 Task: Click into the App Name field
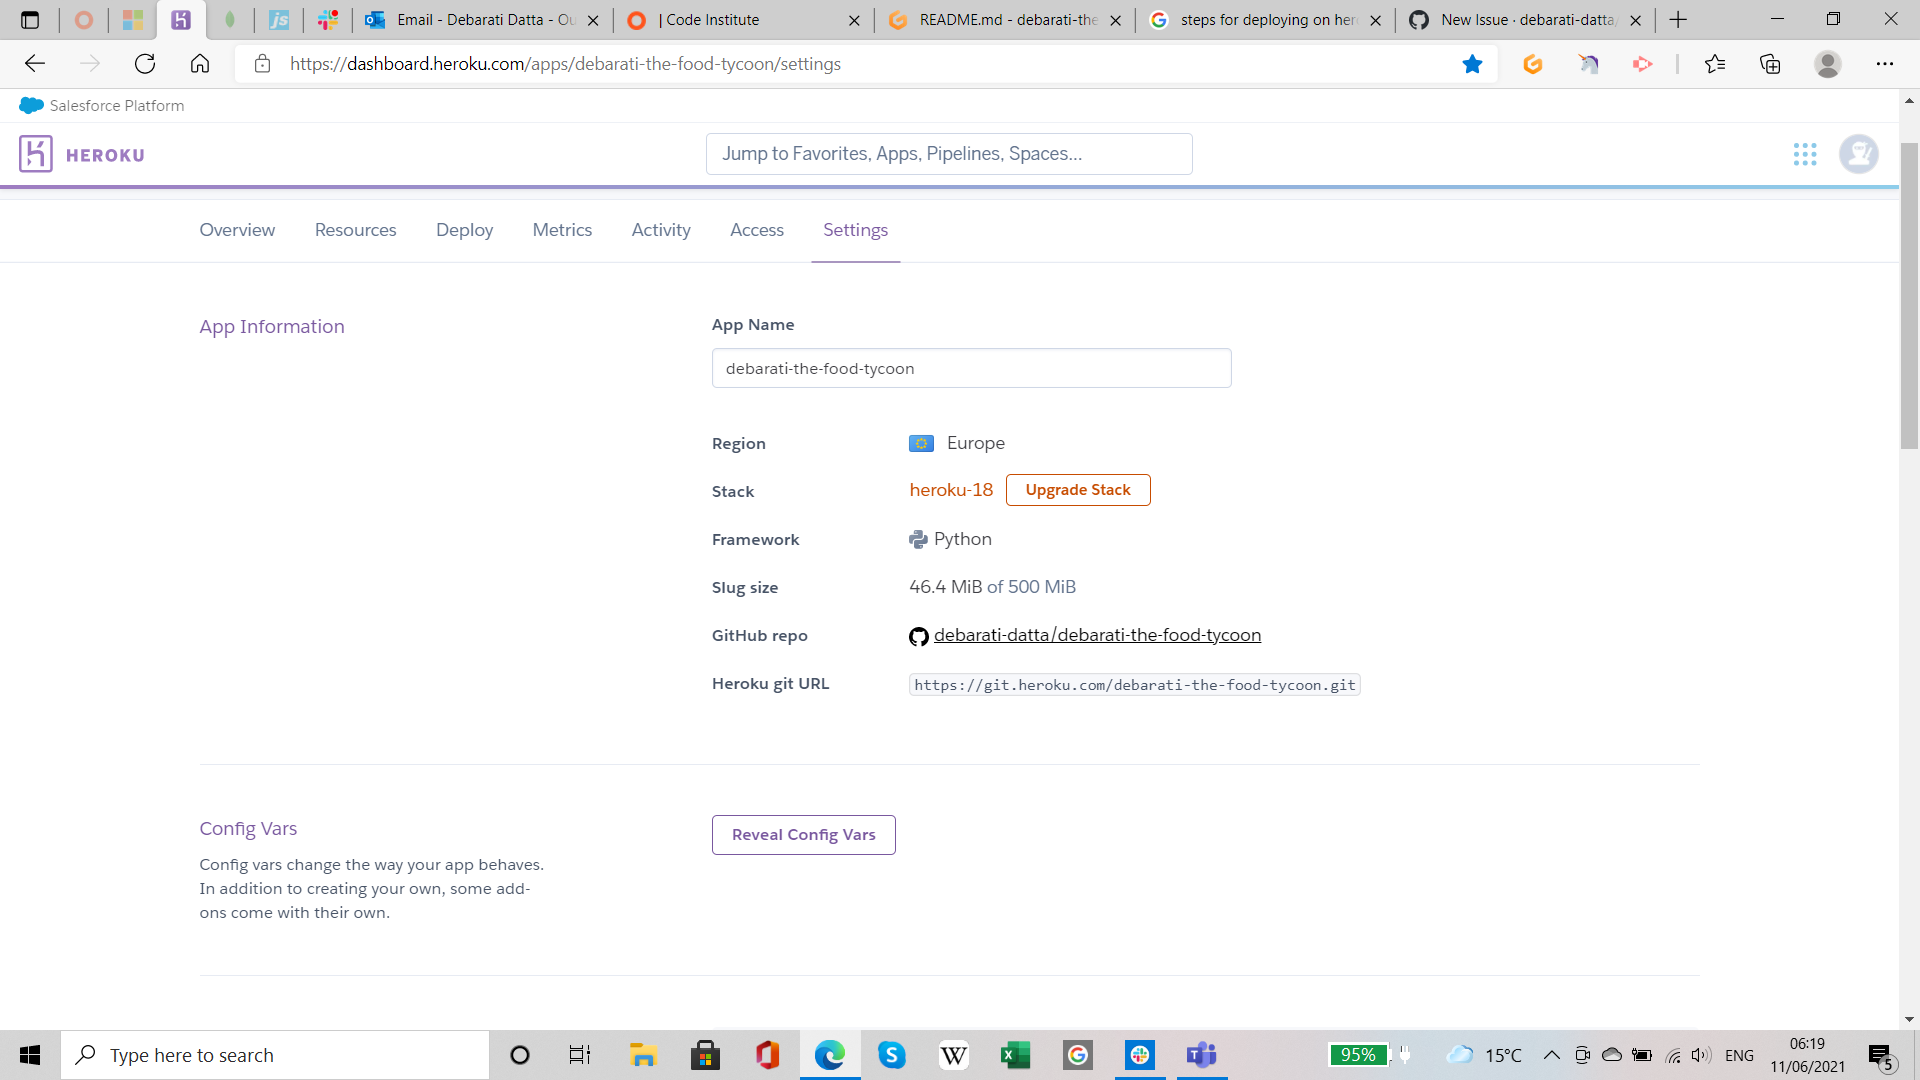pos(970,368)
